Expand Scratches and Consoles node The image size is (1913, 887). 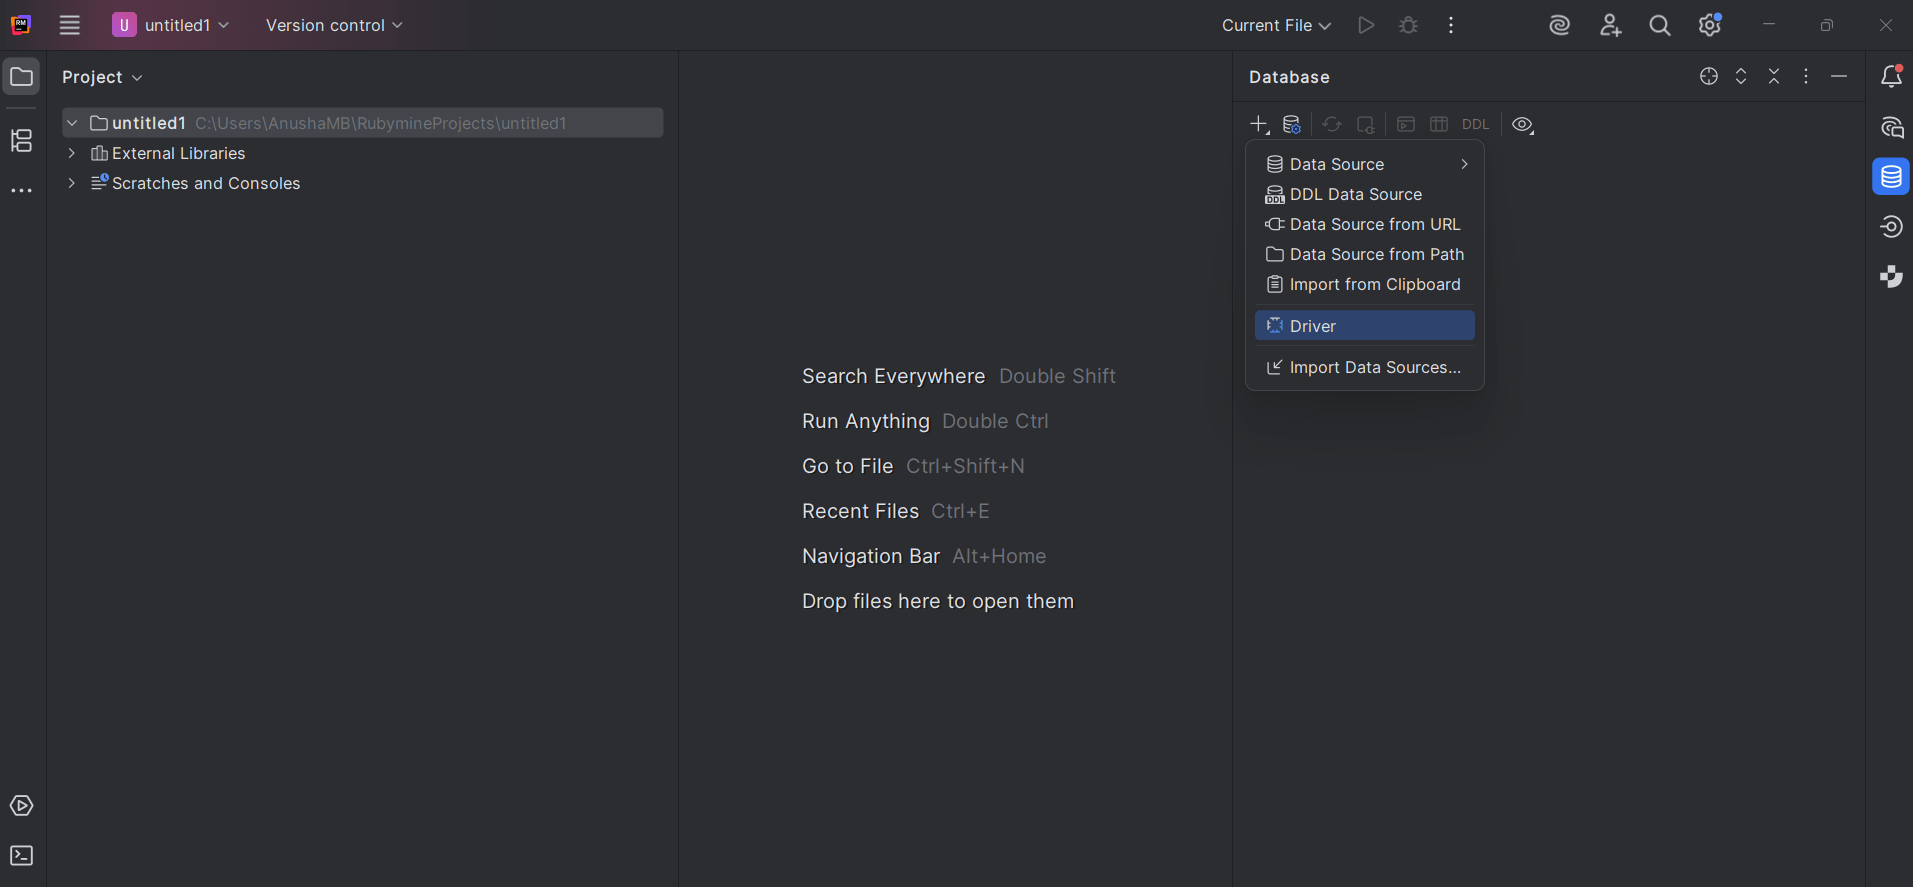click(72, 183)
